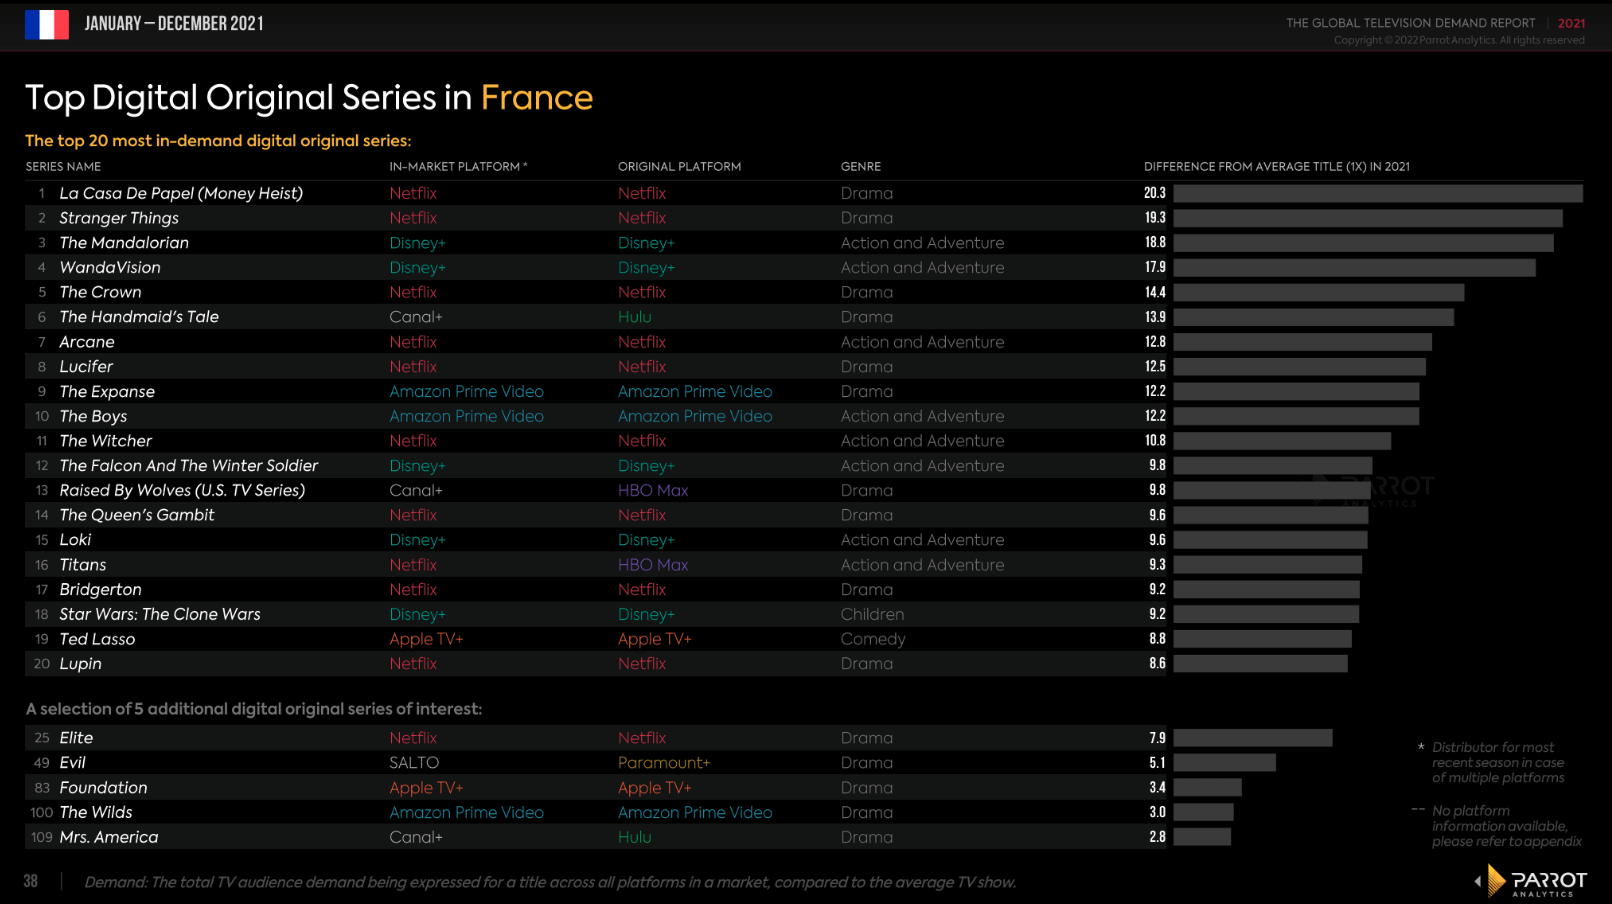Screen dimensions: 1612x904
Task: Click the Mrs. America series title
Action: click(109, 838)
